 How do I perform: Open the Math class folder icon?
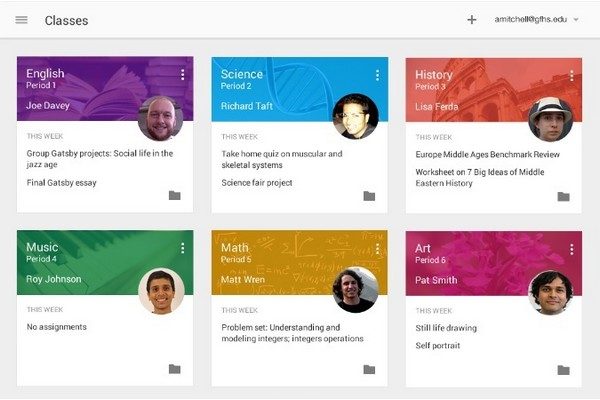(x=369, y=369)
